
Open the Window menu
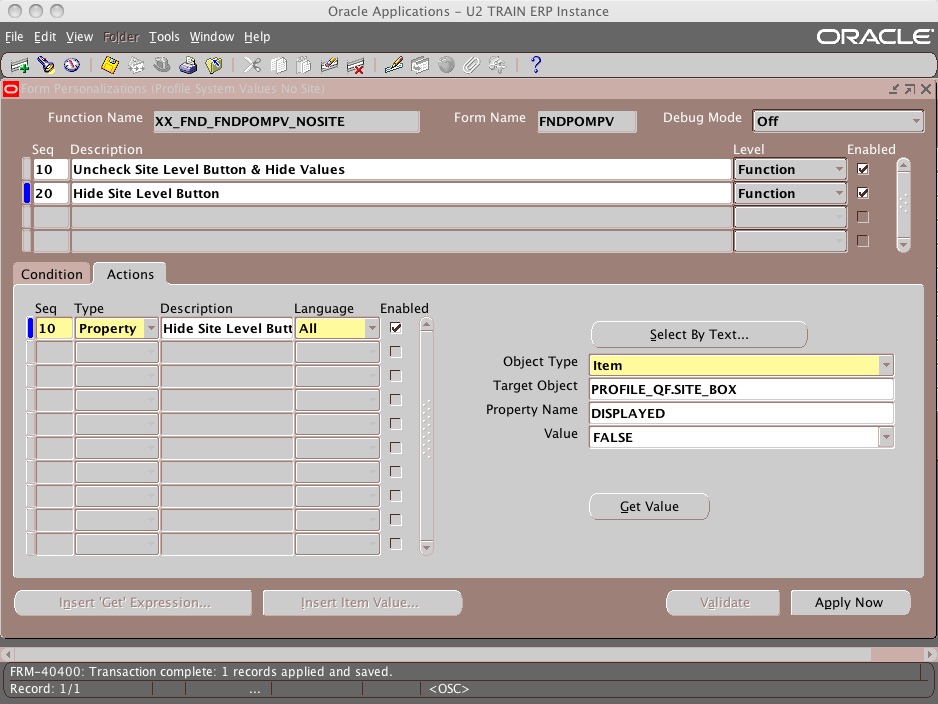[x=212, y=36]
